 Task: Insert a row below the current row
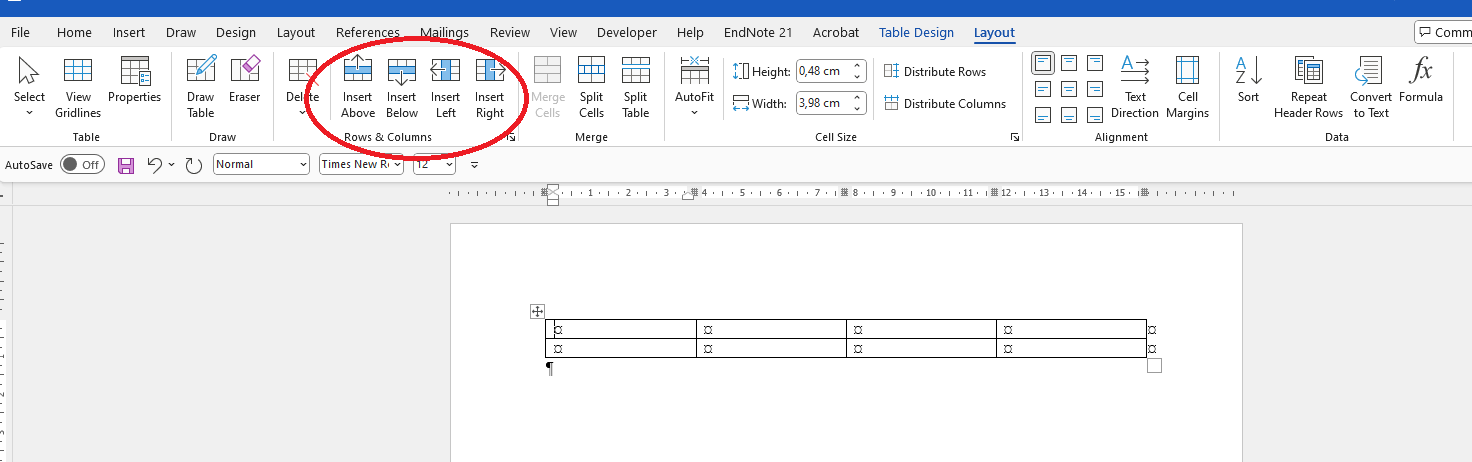tap(402, 87)
